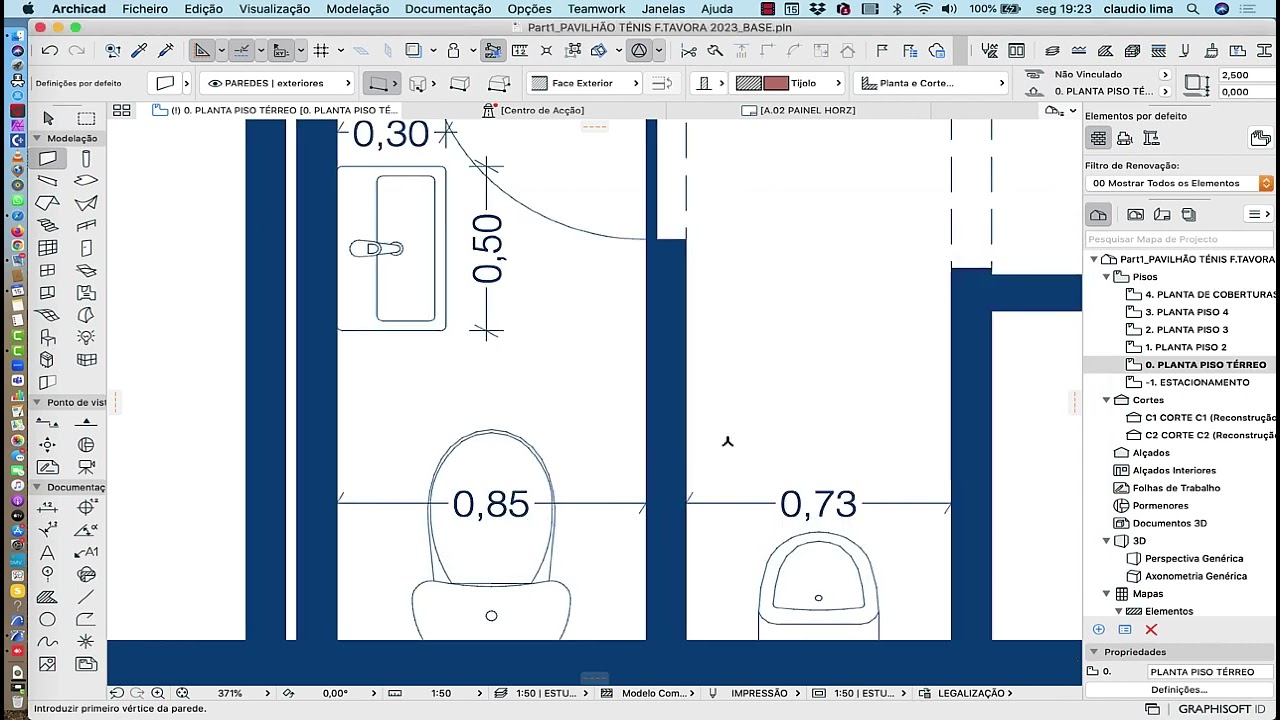Switch to the A.02 PAINEL HORZ tab
Image resolution: width=1280 pixels, height=720 pixels.
798,110
